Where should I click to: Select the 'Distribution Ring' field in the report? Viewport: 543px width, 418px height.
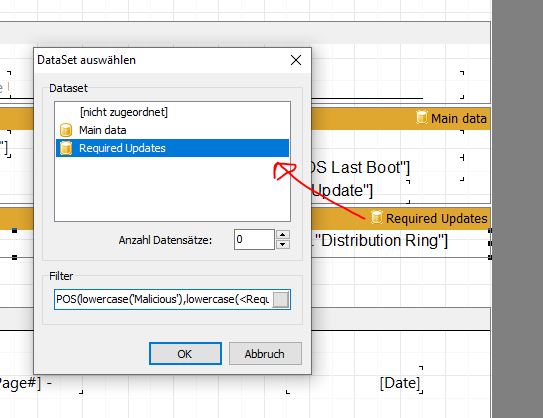point(380,241)
